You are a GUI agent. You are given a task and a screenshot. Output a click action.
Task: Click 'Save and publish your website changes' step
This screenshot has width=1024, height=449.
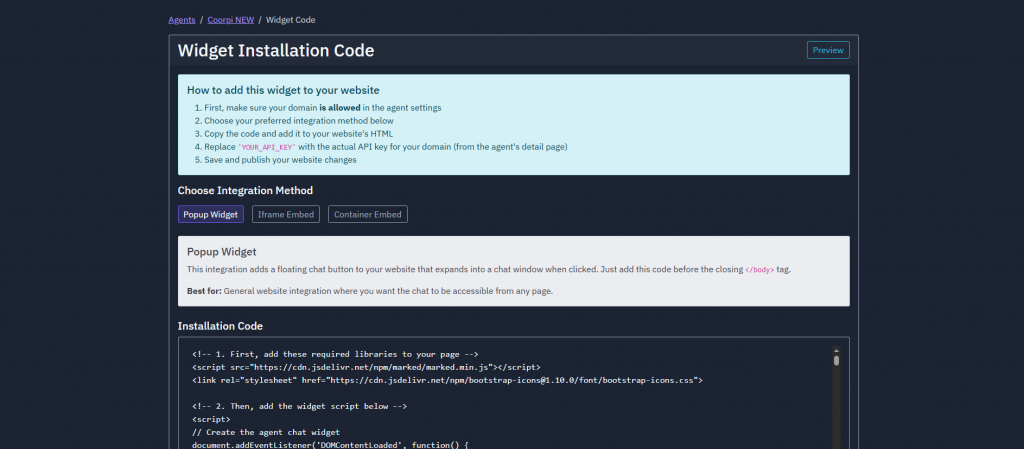tap(280, 160)
